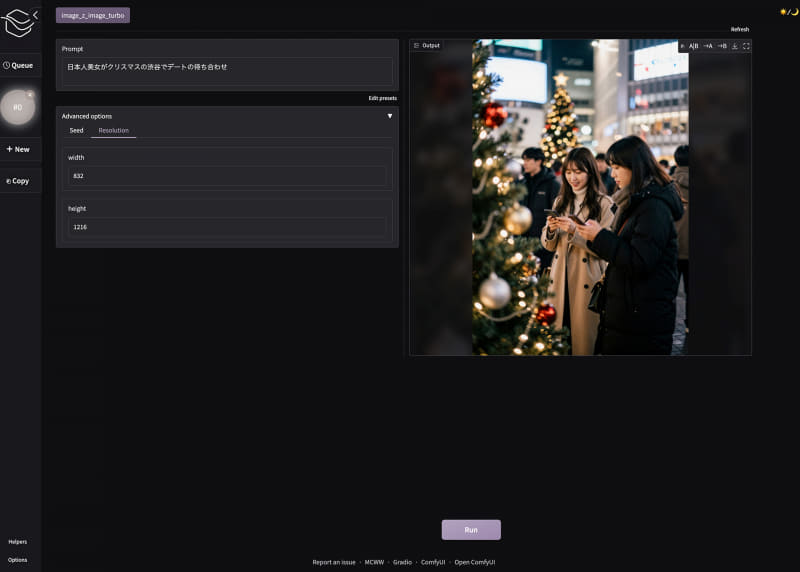The width and height of the screenshot is (800, 572).
Task: Copy the current project
Action: (x=18, y=181)
